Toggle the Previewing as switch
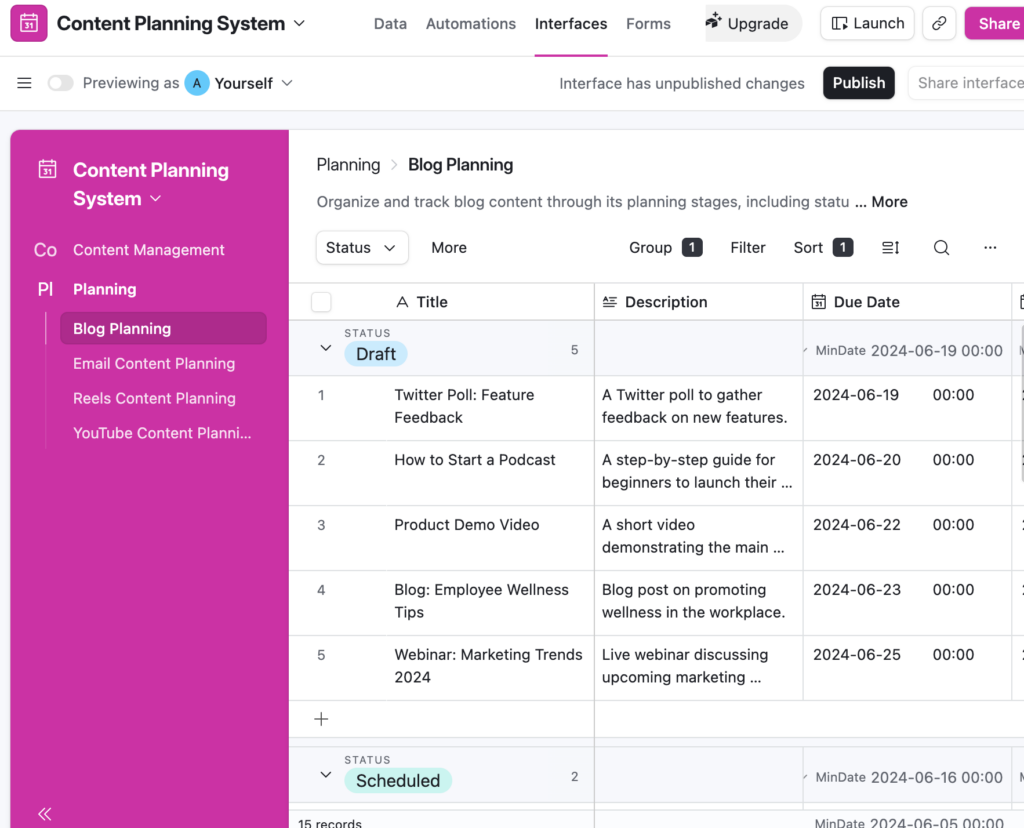 pos(61,83)
